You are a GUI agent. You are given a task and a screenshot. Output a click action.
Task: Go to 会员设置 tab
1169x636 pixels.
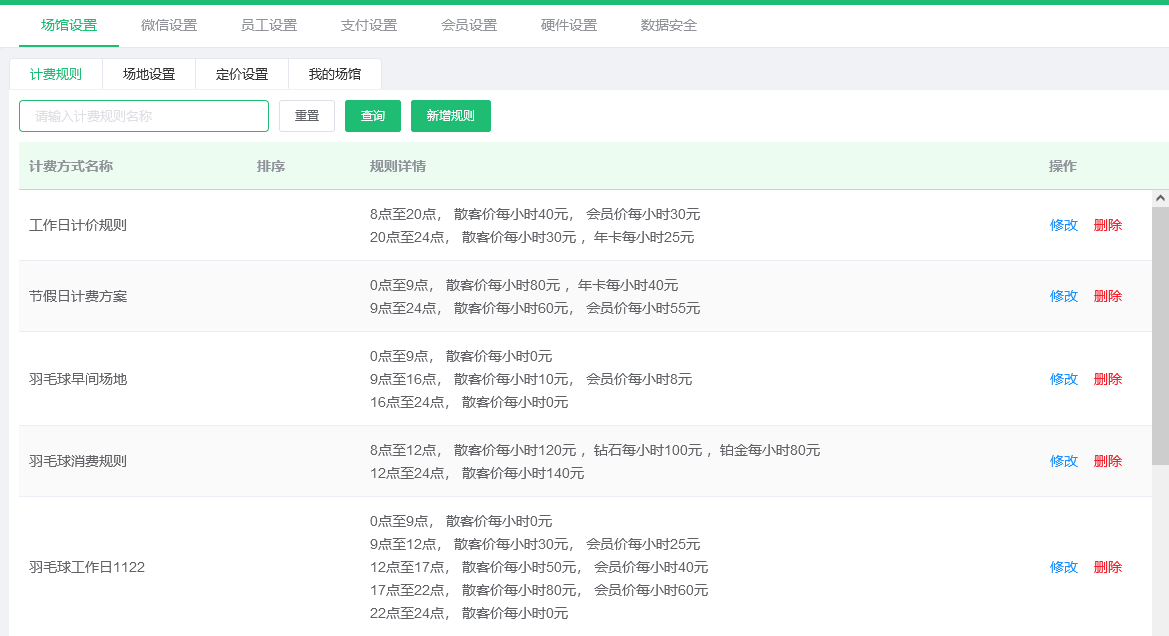coord(469,25)
